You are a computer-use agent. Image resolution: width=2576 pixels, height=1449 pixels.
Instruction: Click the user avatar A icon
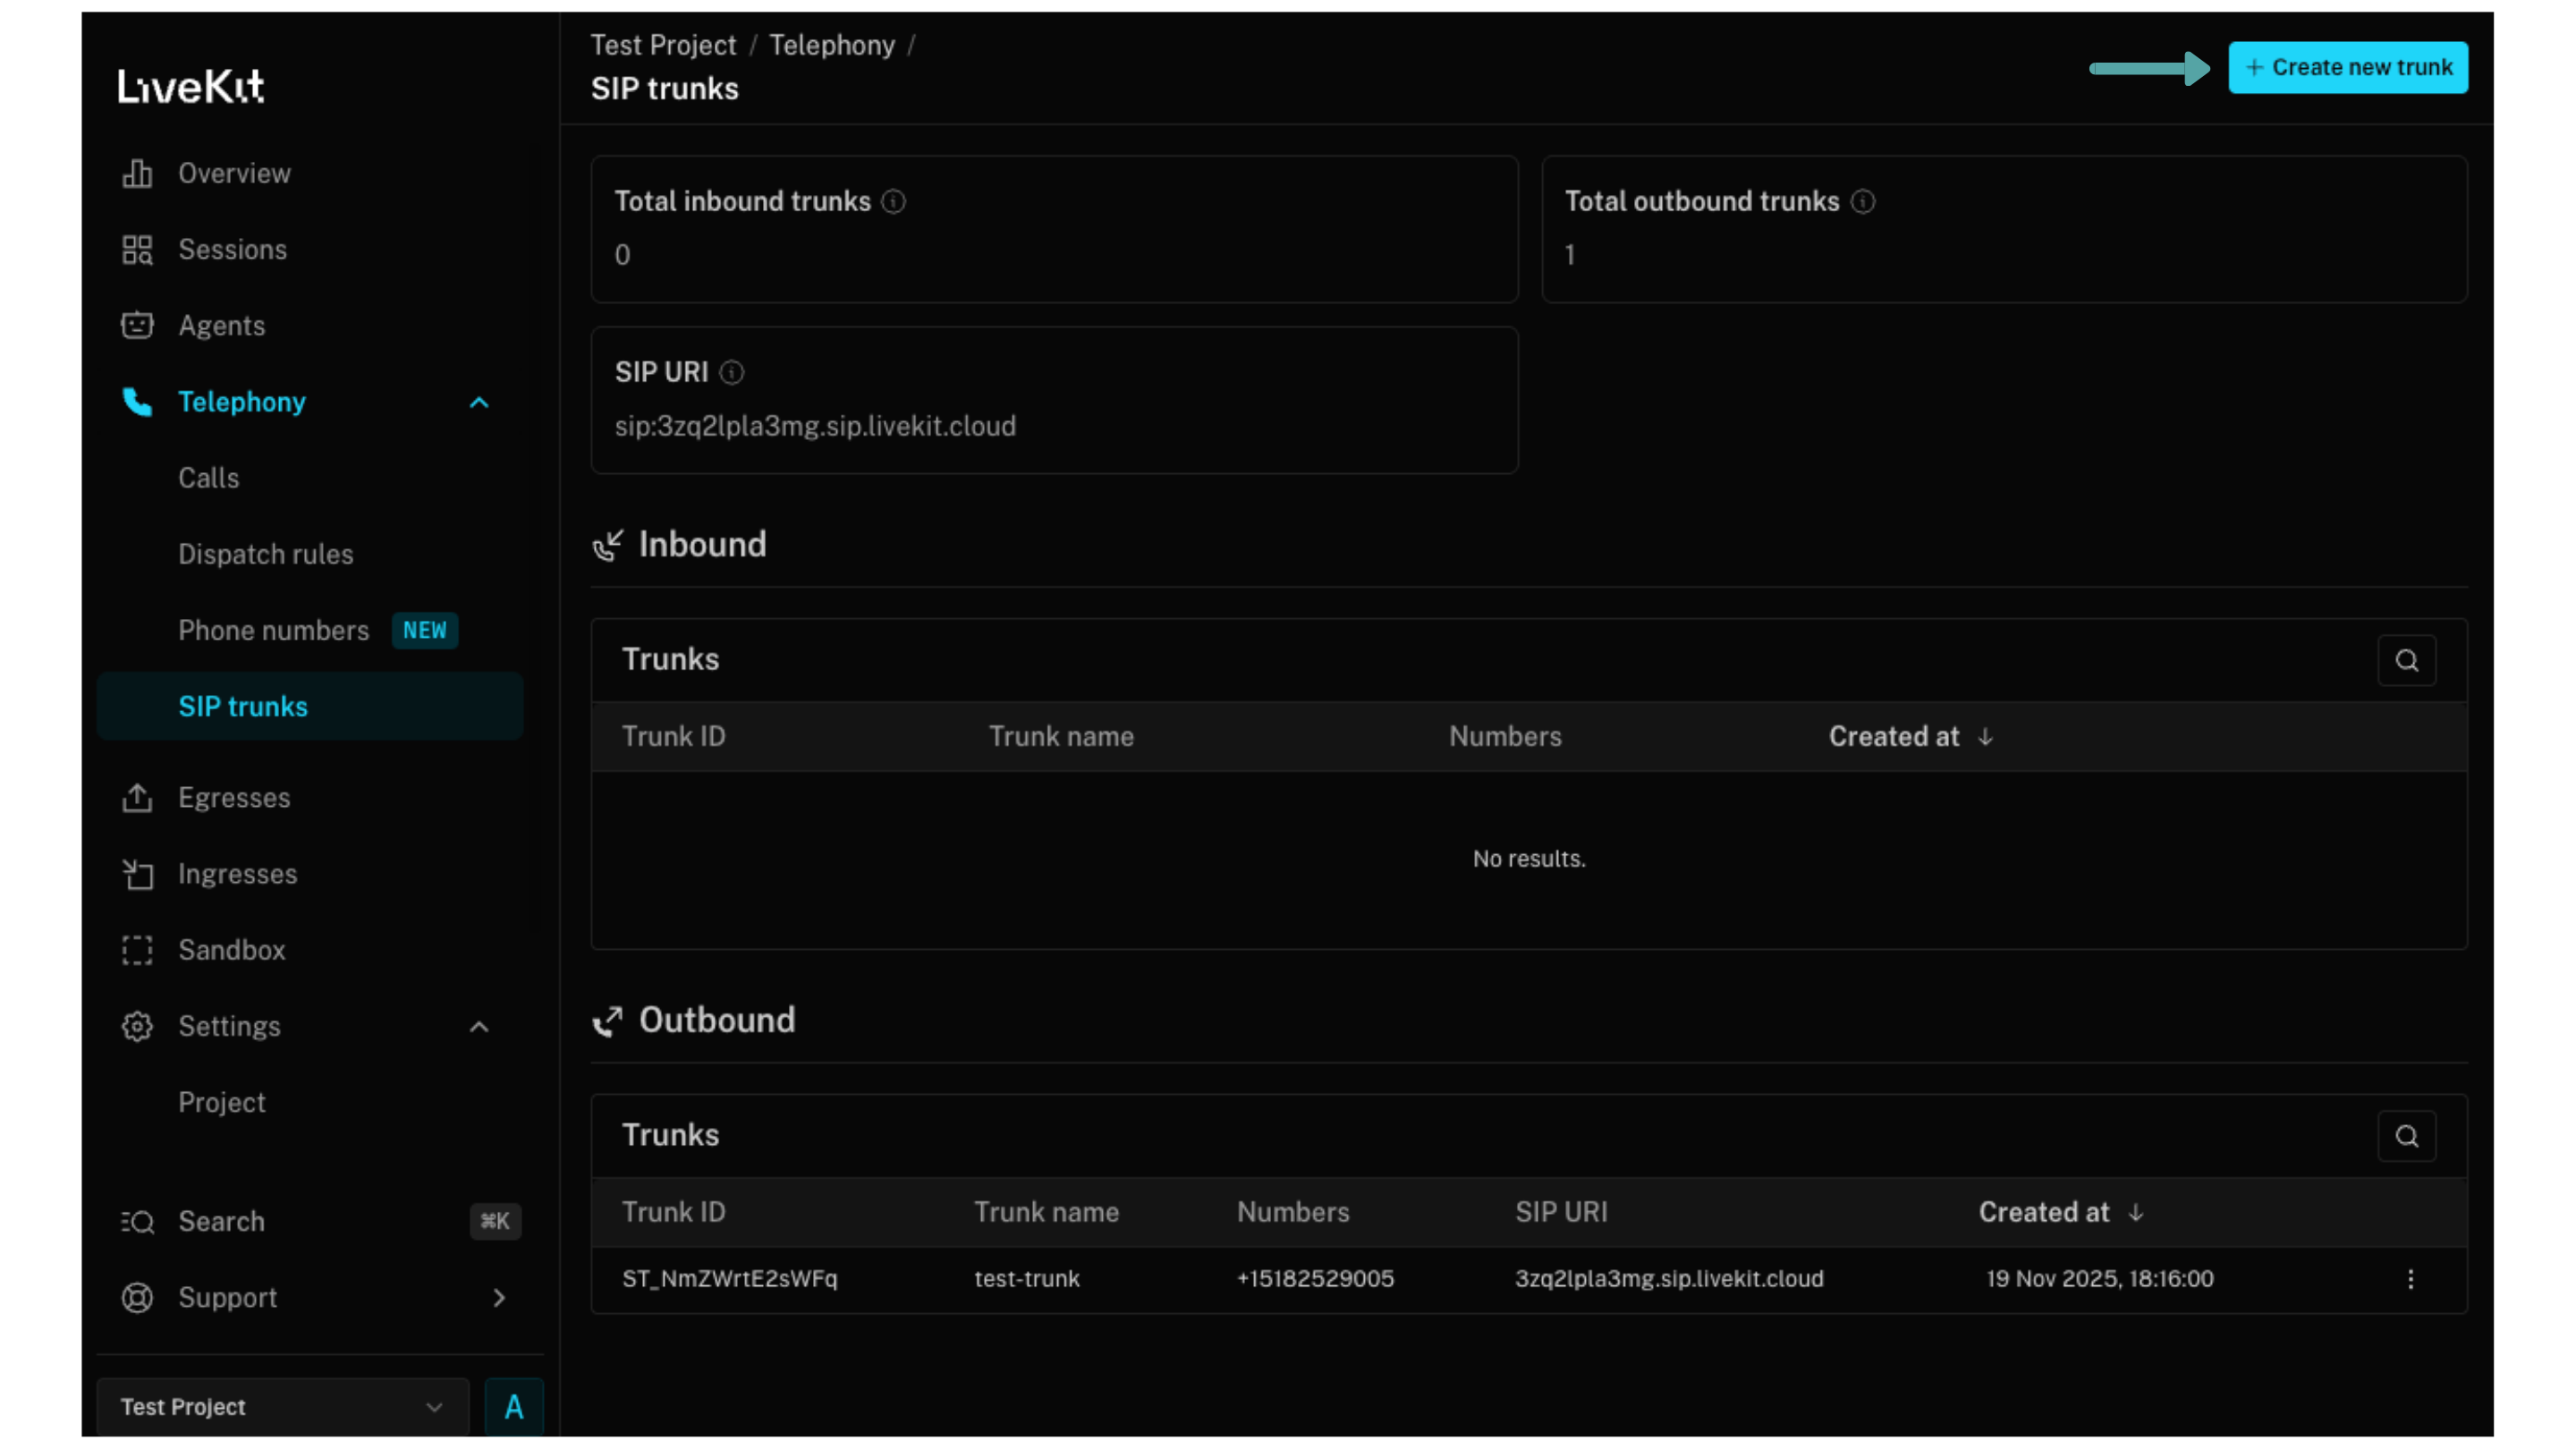514,1407
